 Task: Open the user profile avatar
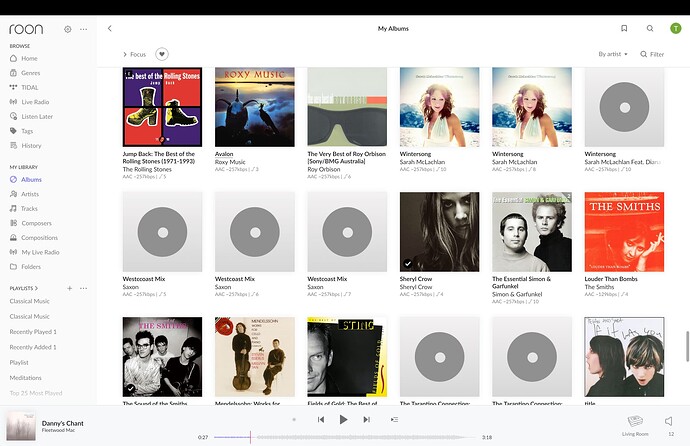[x=675, y=29]
